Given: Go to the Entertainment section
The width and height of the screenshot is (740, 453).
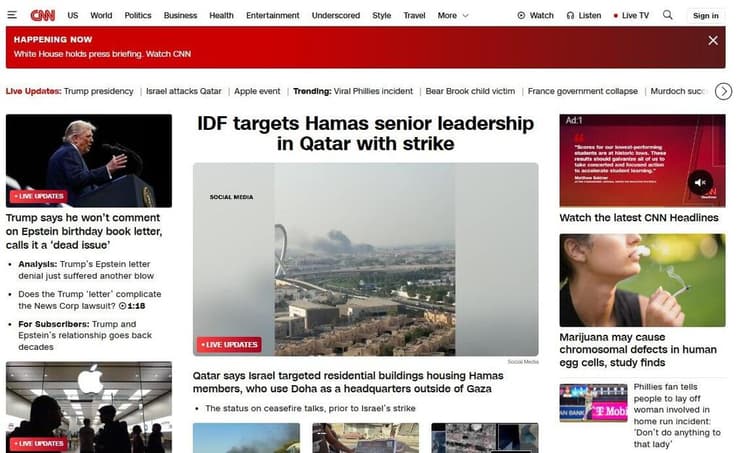Looking at the screenshot, I should 273,16.
